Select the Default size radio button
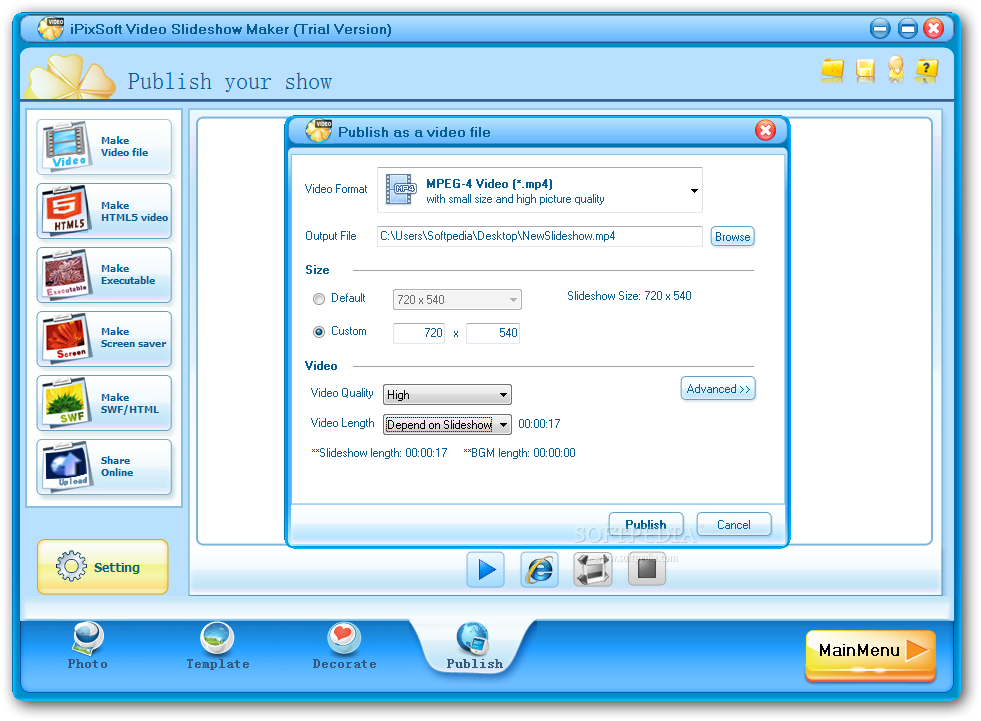The image size is (981, 721). (x=319, y=299)
